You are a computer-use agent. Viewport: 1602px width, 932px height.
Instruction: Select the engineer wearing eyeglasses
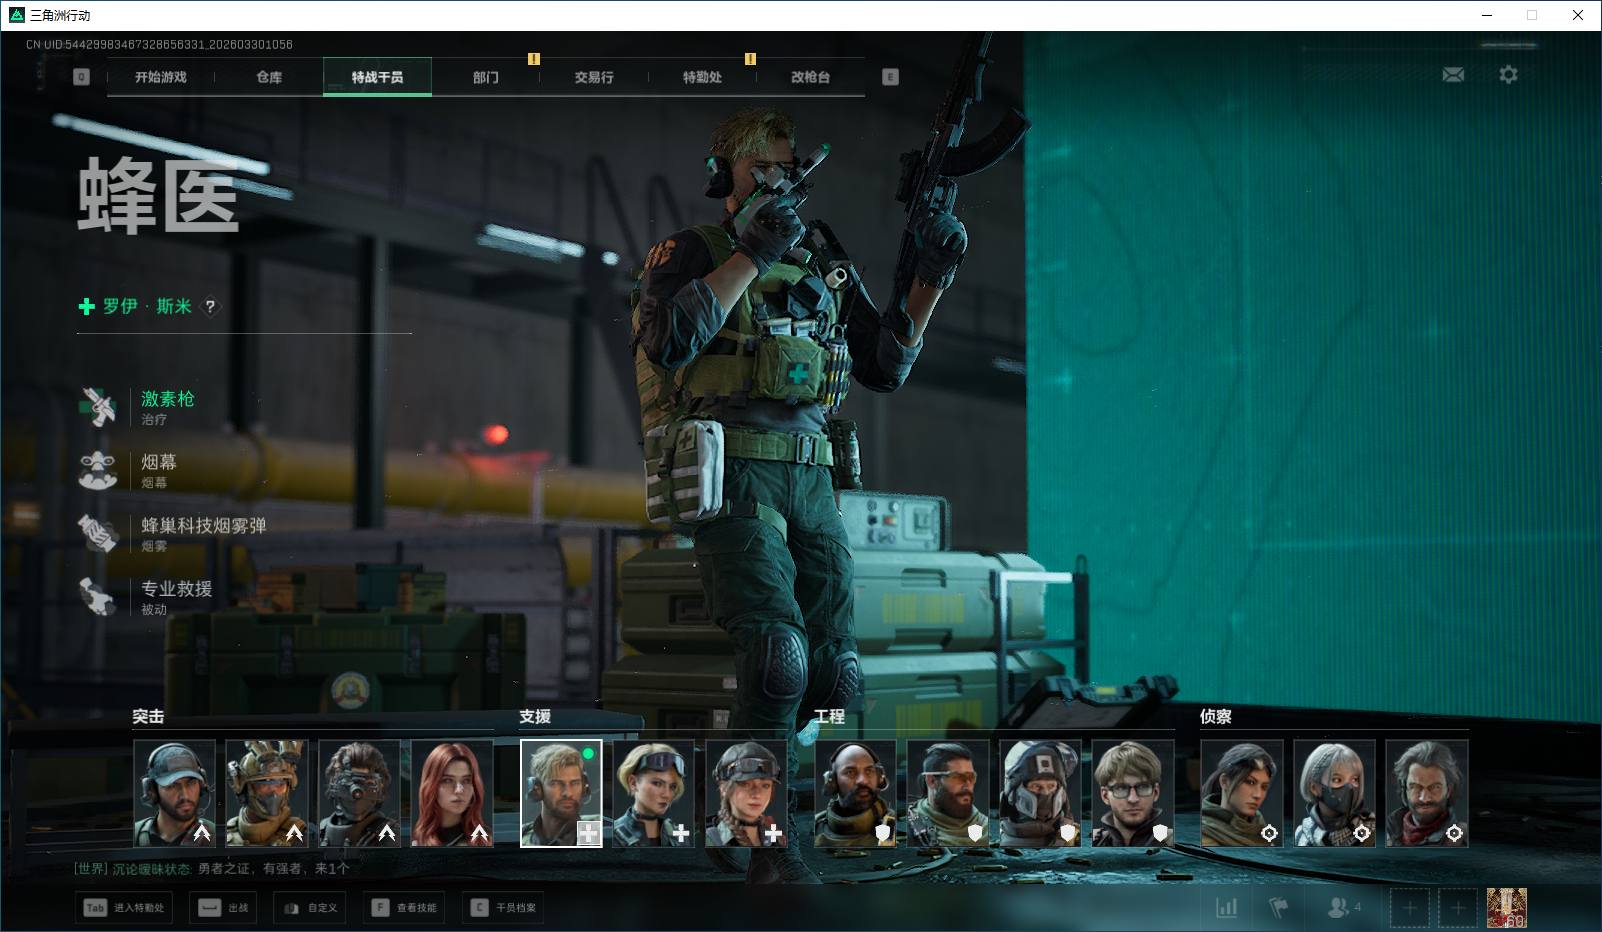point(1133,794)
